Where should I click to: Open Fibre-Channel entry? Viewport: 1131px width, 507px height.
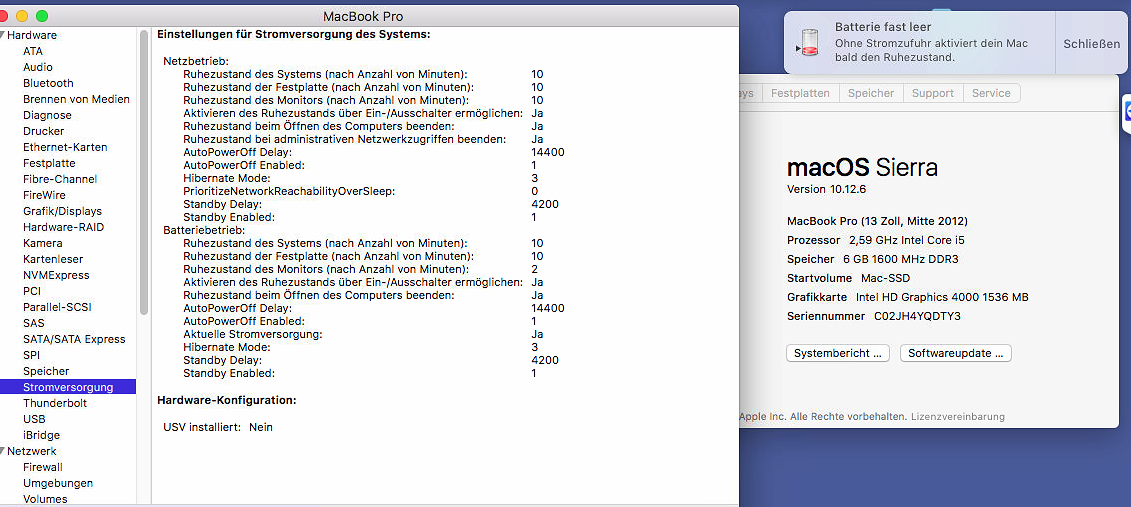(60, 179)
